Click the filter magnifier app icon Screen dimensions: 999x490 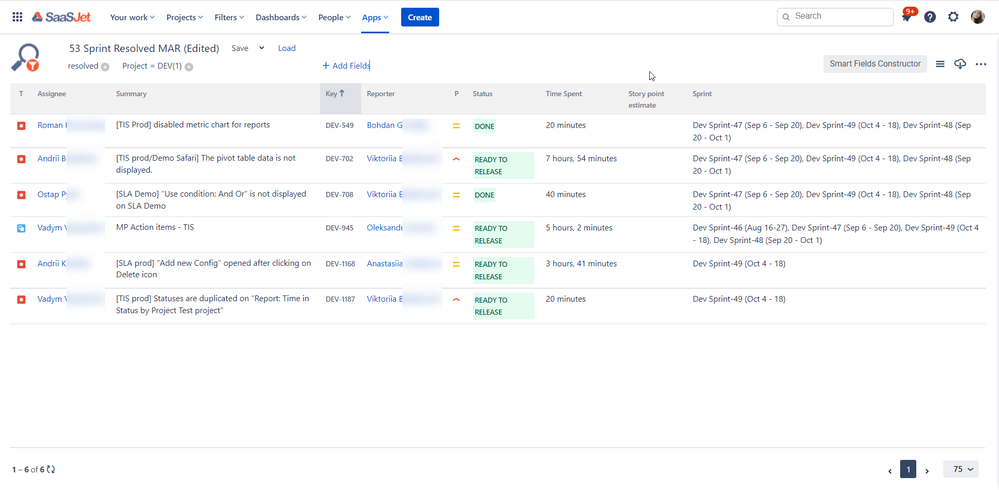click(x=26, y=57)
